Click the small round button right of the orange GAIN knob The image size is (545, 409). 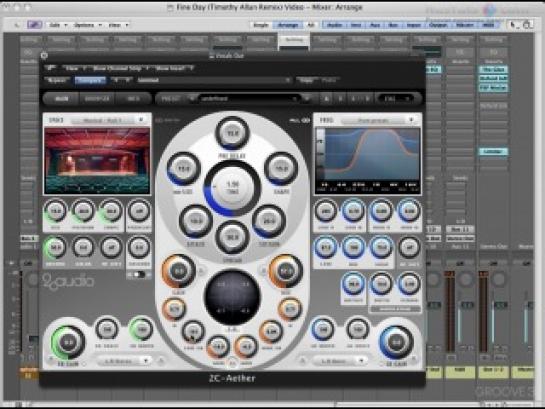pos(201,270)
